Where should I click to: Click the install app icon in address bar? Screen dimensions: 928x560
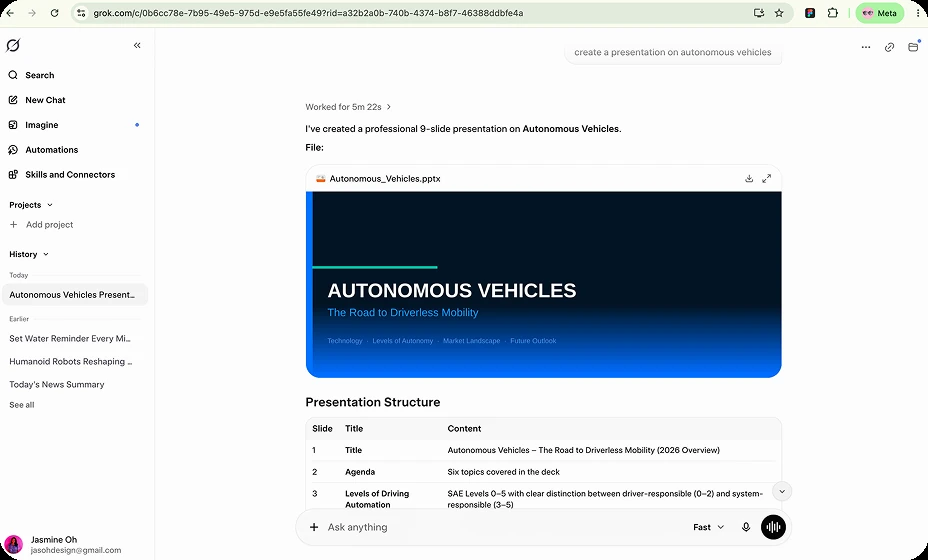(x=758, y=13)
